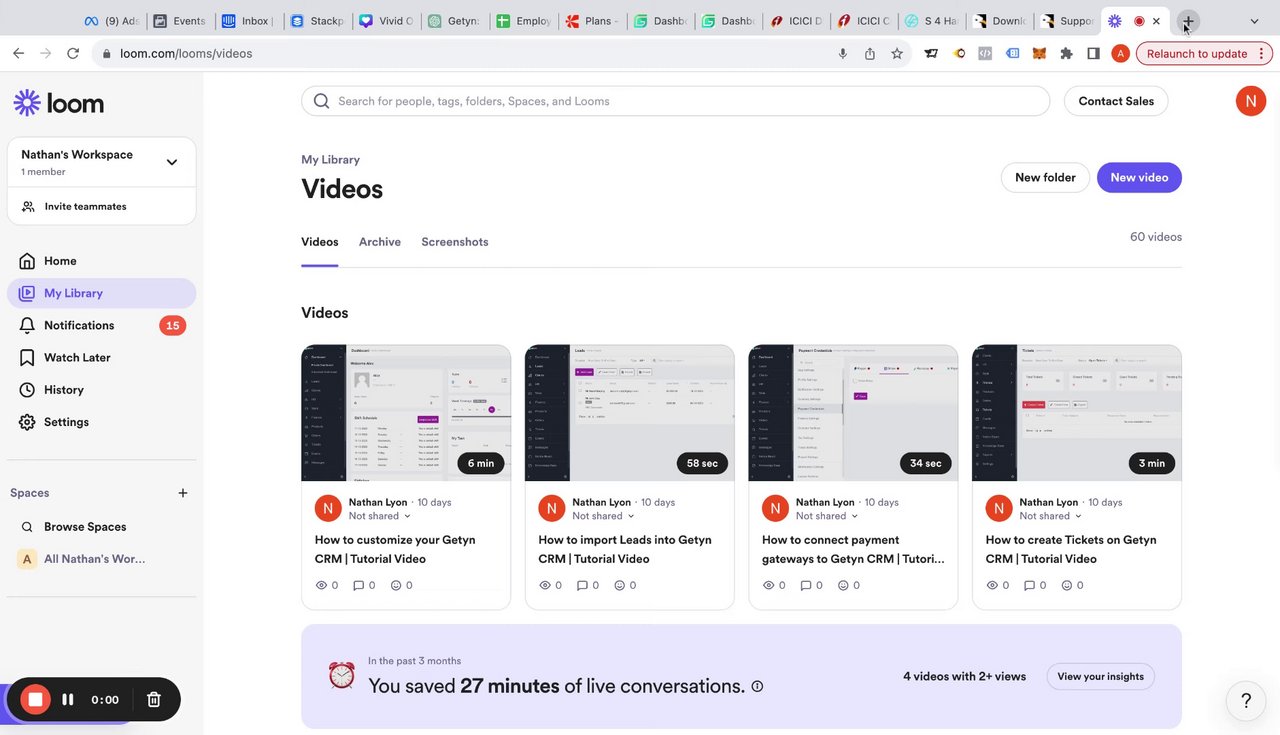The width and height of the screenshot is (1280, 735).
Task: Reload the page in the browser toolbar
Action: point(73,54)
